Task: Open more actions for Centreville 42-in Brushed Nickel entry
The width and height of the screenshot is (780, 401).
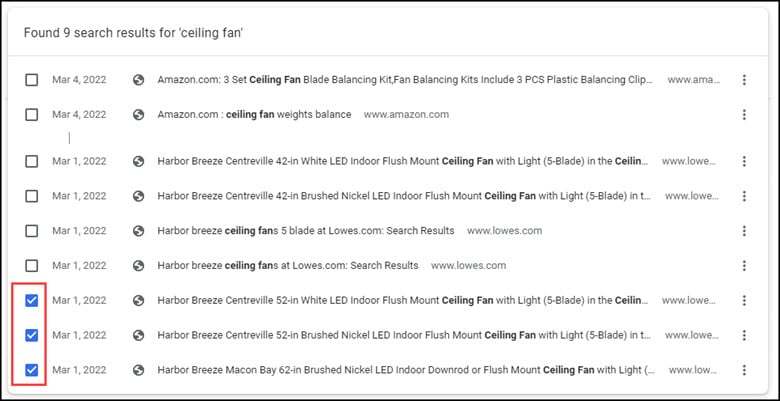Action: coord(744,196)
